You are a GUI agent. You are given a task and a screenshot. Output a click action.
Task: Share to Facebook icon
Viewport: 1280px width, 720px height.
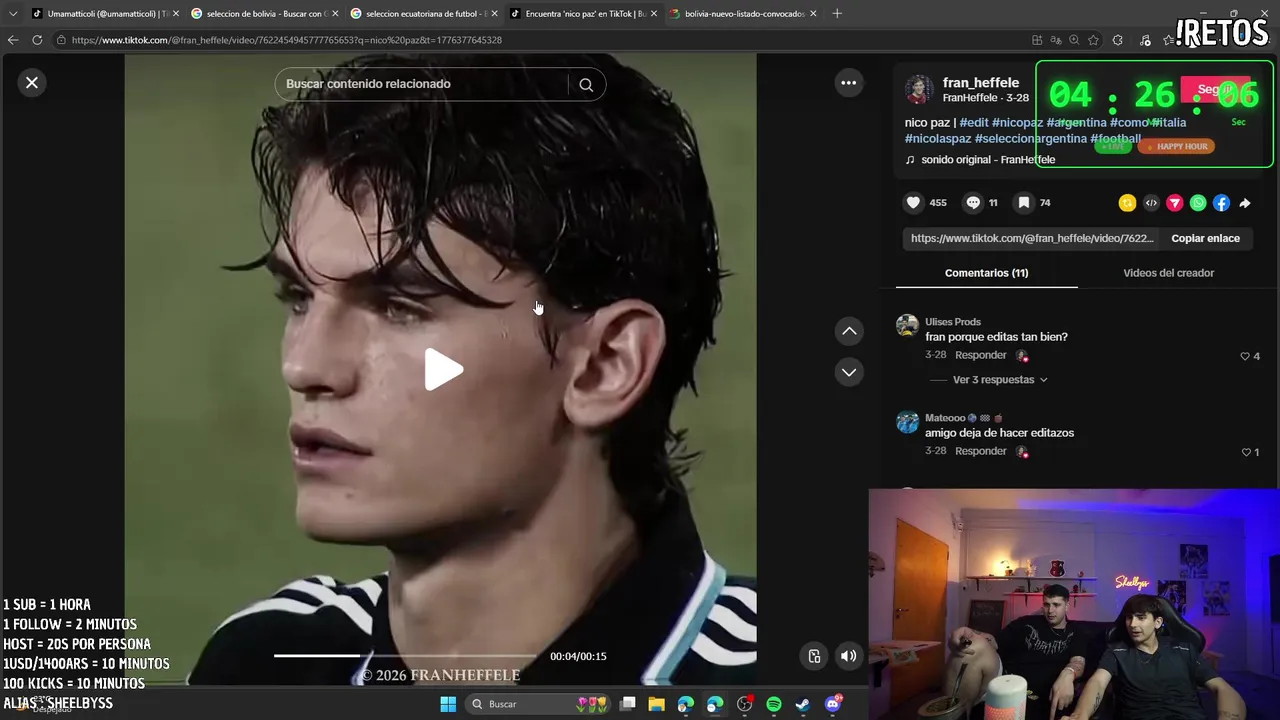pyautogui.click(x=1221, y=203)
